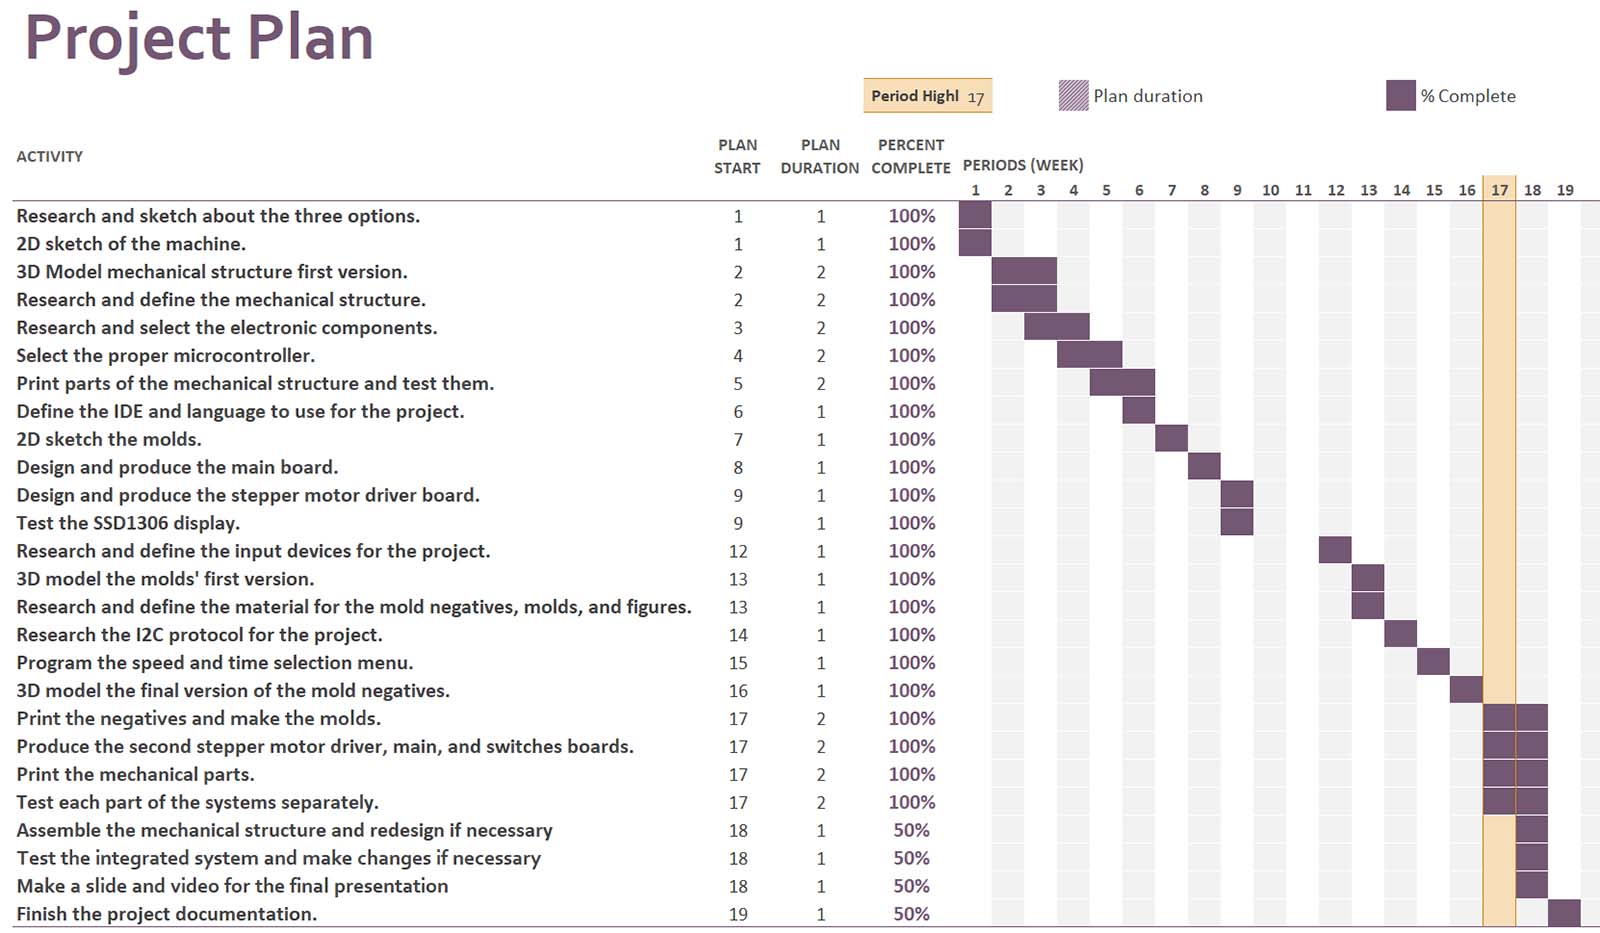Image resolution: width=1600 pixels, height=933 pixels.
Task: Select 'Make a slide and video' activity
Action: coord(232,888)
